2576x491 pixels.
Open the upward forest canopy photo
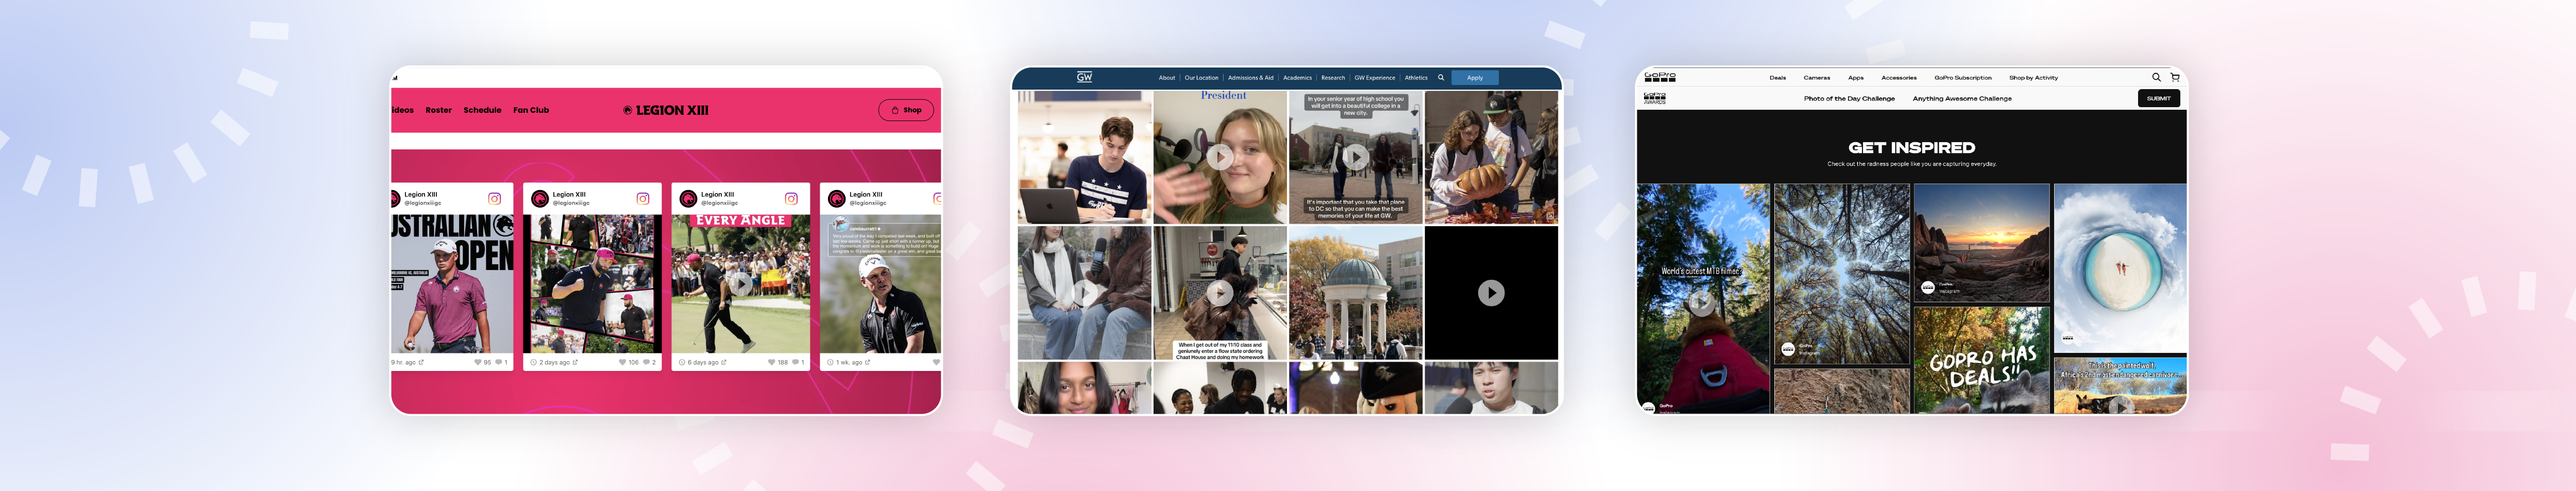(x=1841, y=273)
